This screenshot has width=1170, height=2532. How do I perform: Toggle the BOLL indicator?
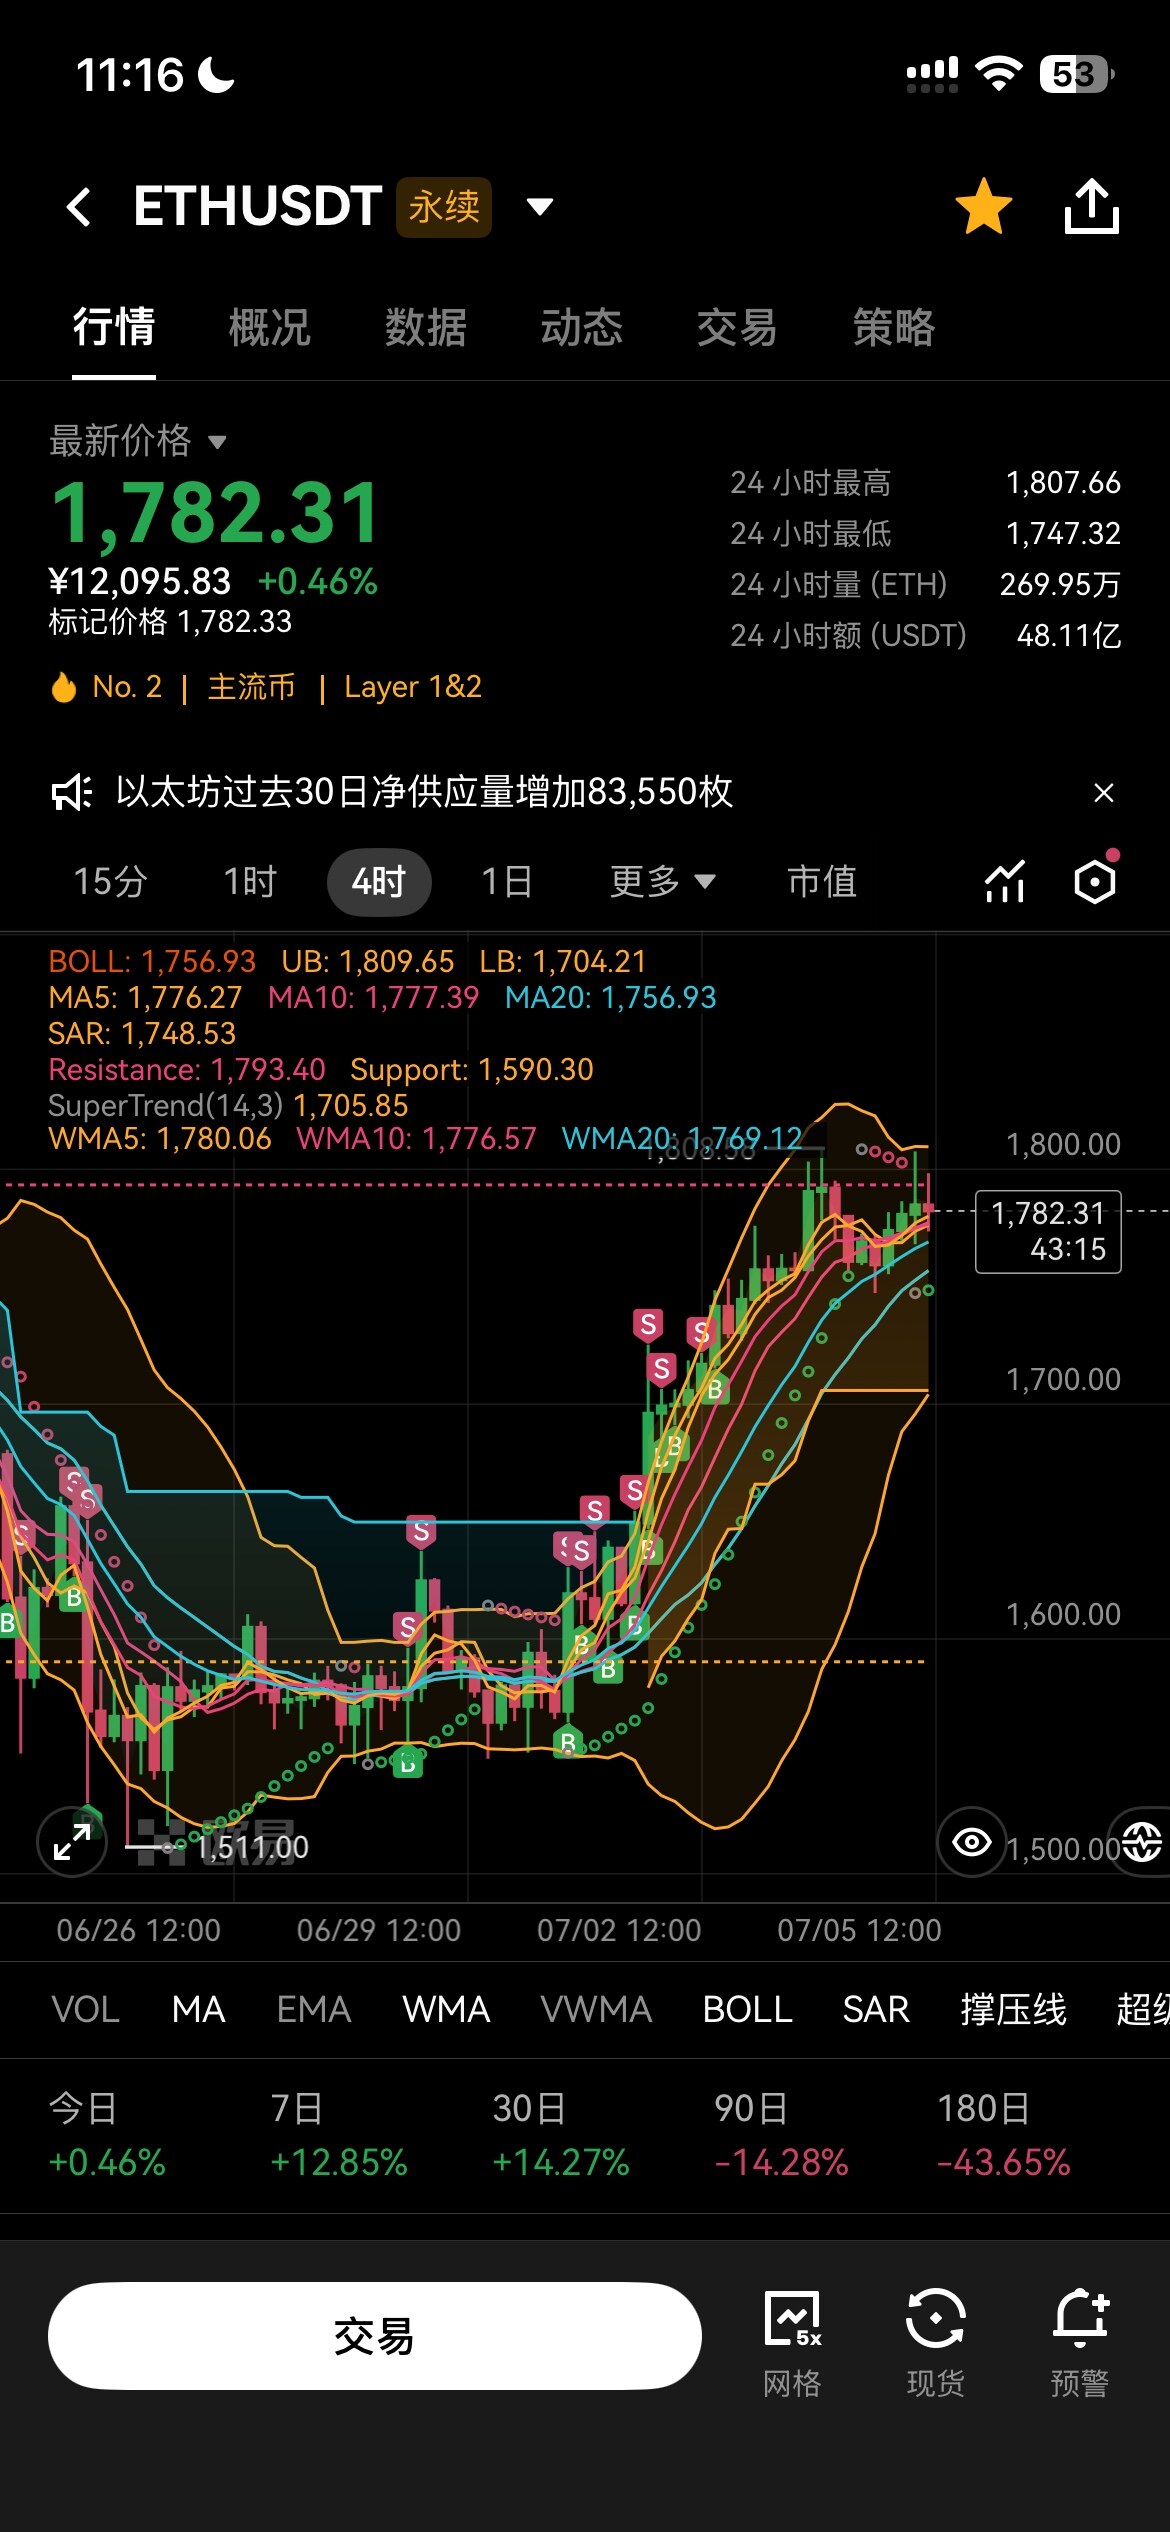click(747, 2009)
